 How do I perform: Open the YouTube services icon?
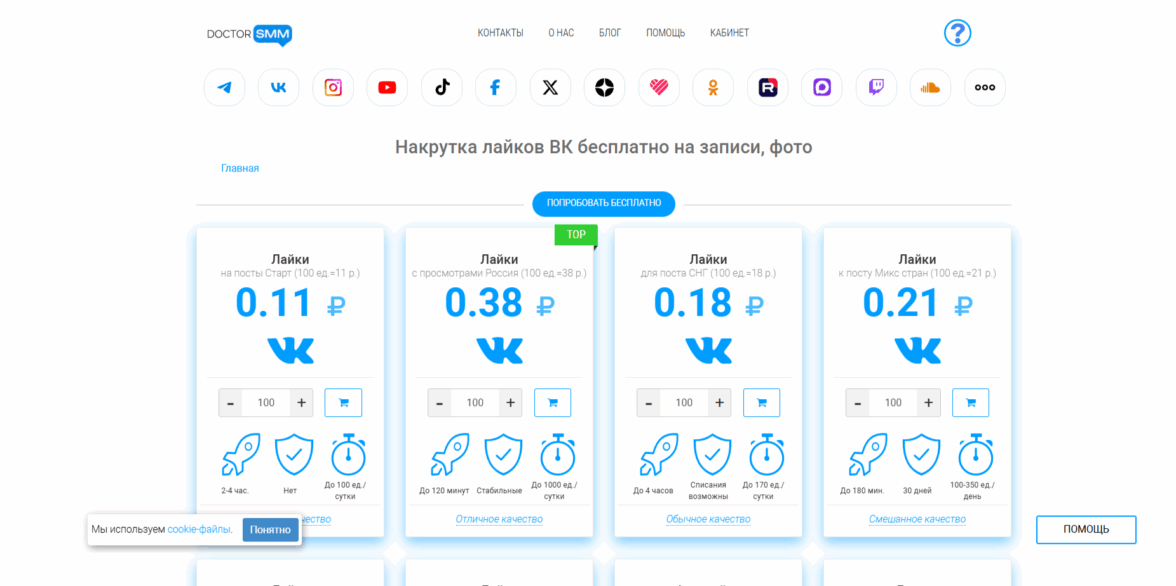[x=387, y=88]
